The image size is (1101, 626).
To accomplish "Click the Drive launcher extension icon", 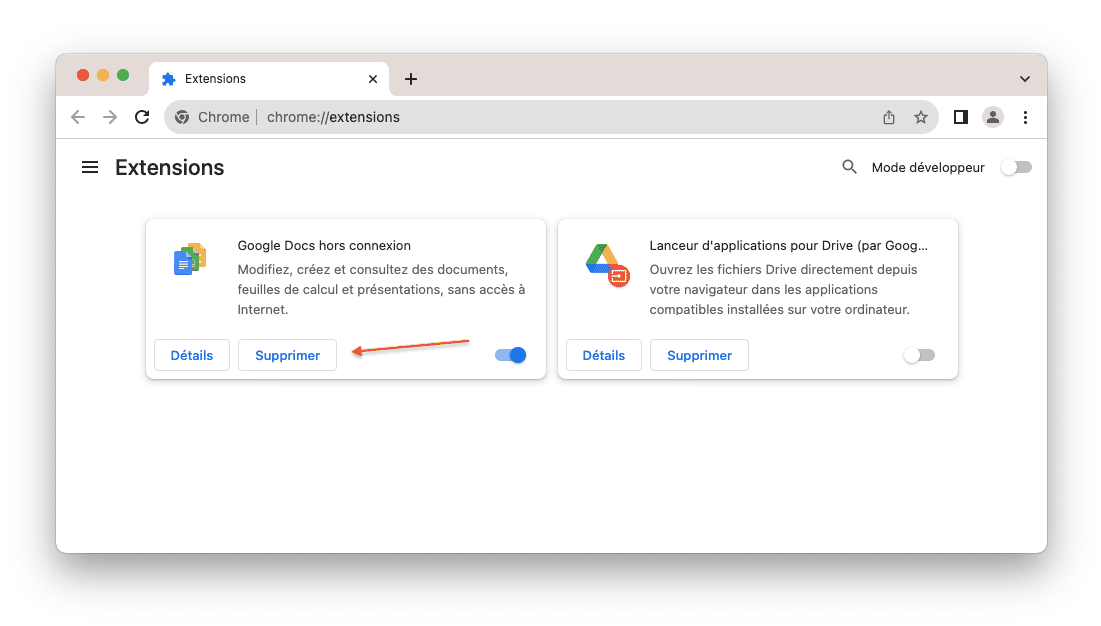I will [x=607, y=265].
